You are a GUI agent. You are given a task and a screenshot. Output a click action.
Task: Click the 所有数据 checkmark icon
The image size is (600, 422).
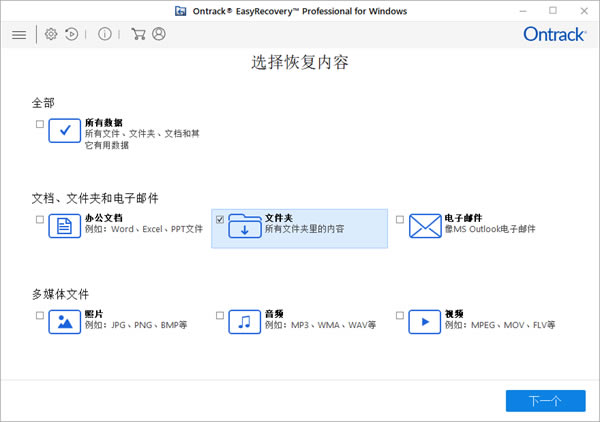coord(64,130)
